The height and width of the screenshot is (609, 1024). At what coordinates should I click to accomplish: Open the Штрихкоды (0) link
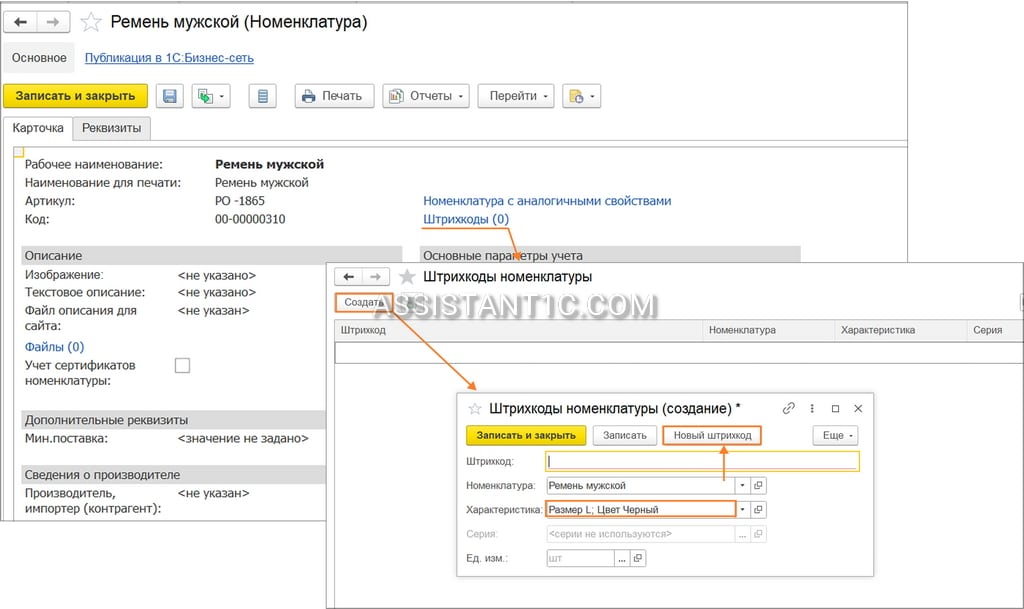coord(466,219)
